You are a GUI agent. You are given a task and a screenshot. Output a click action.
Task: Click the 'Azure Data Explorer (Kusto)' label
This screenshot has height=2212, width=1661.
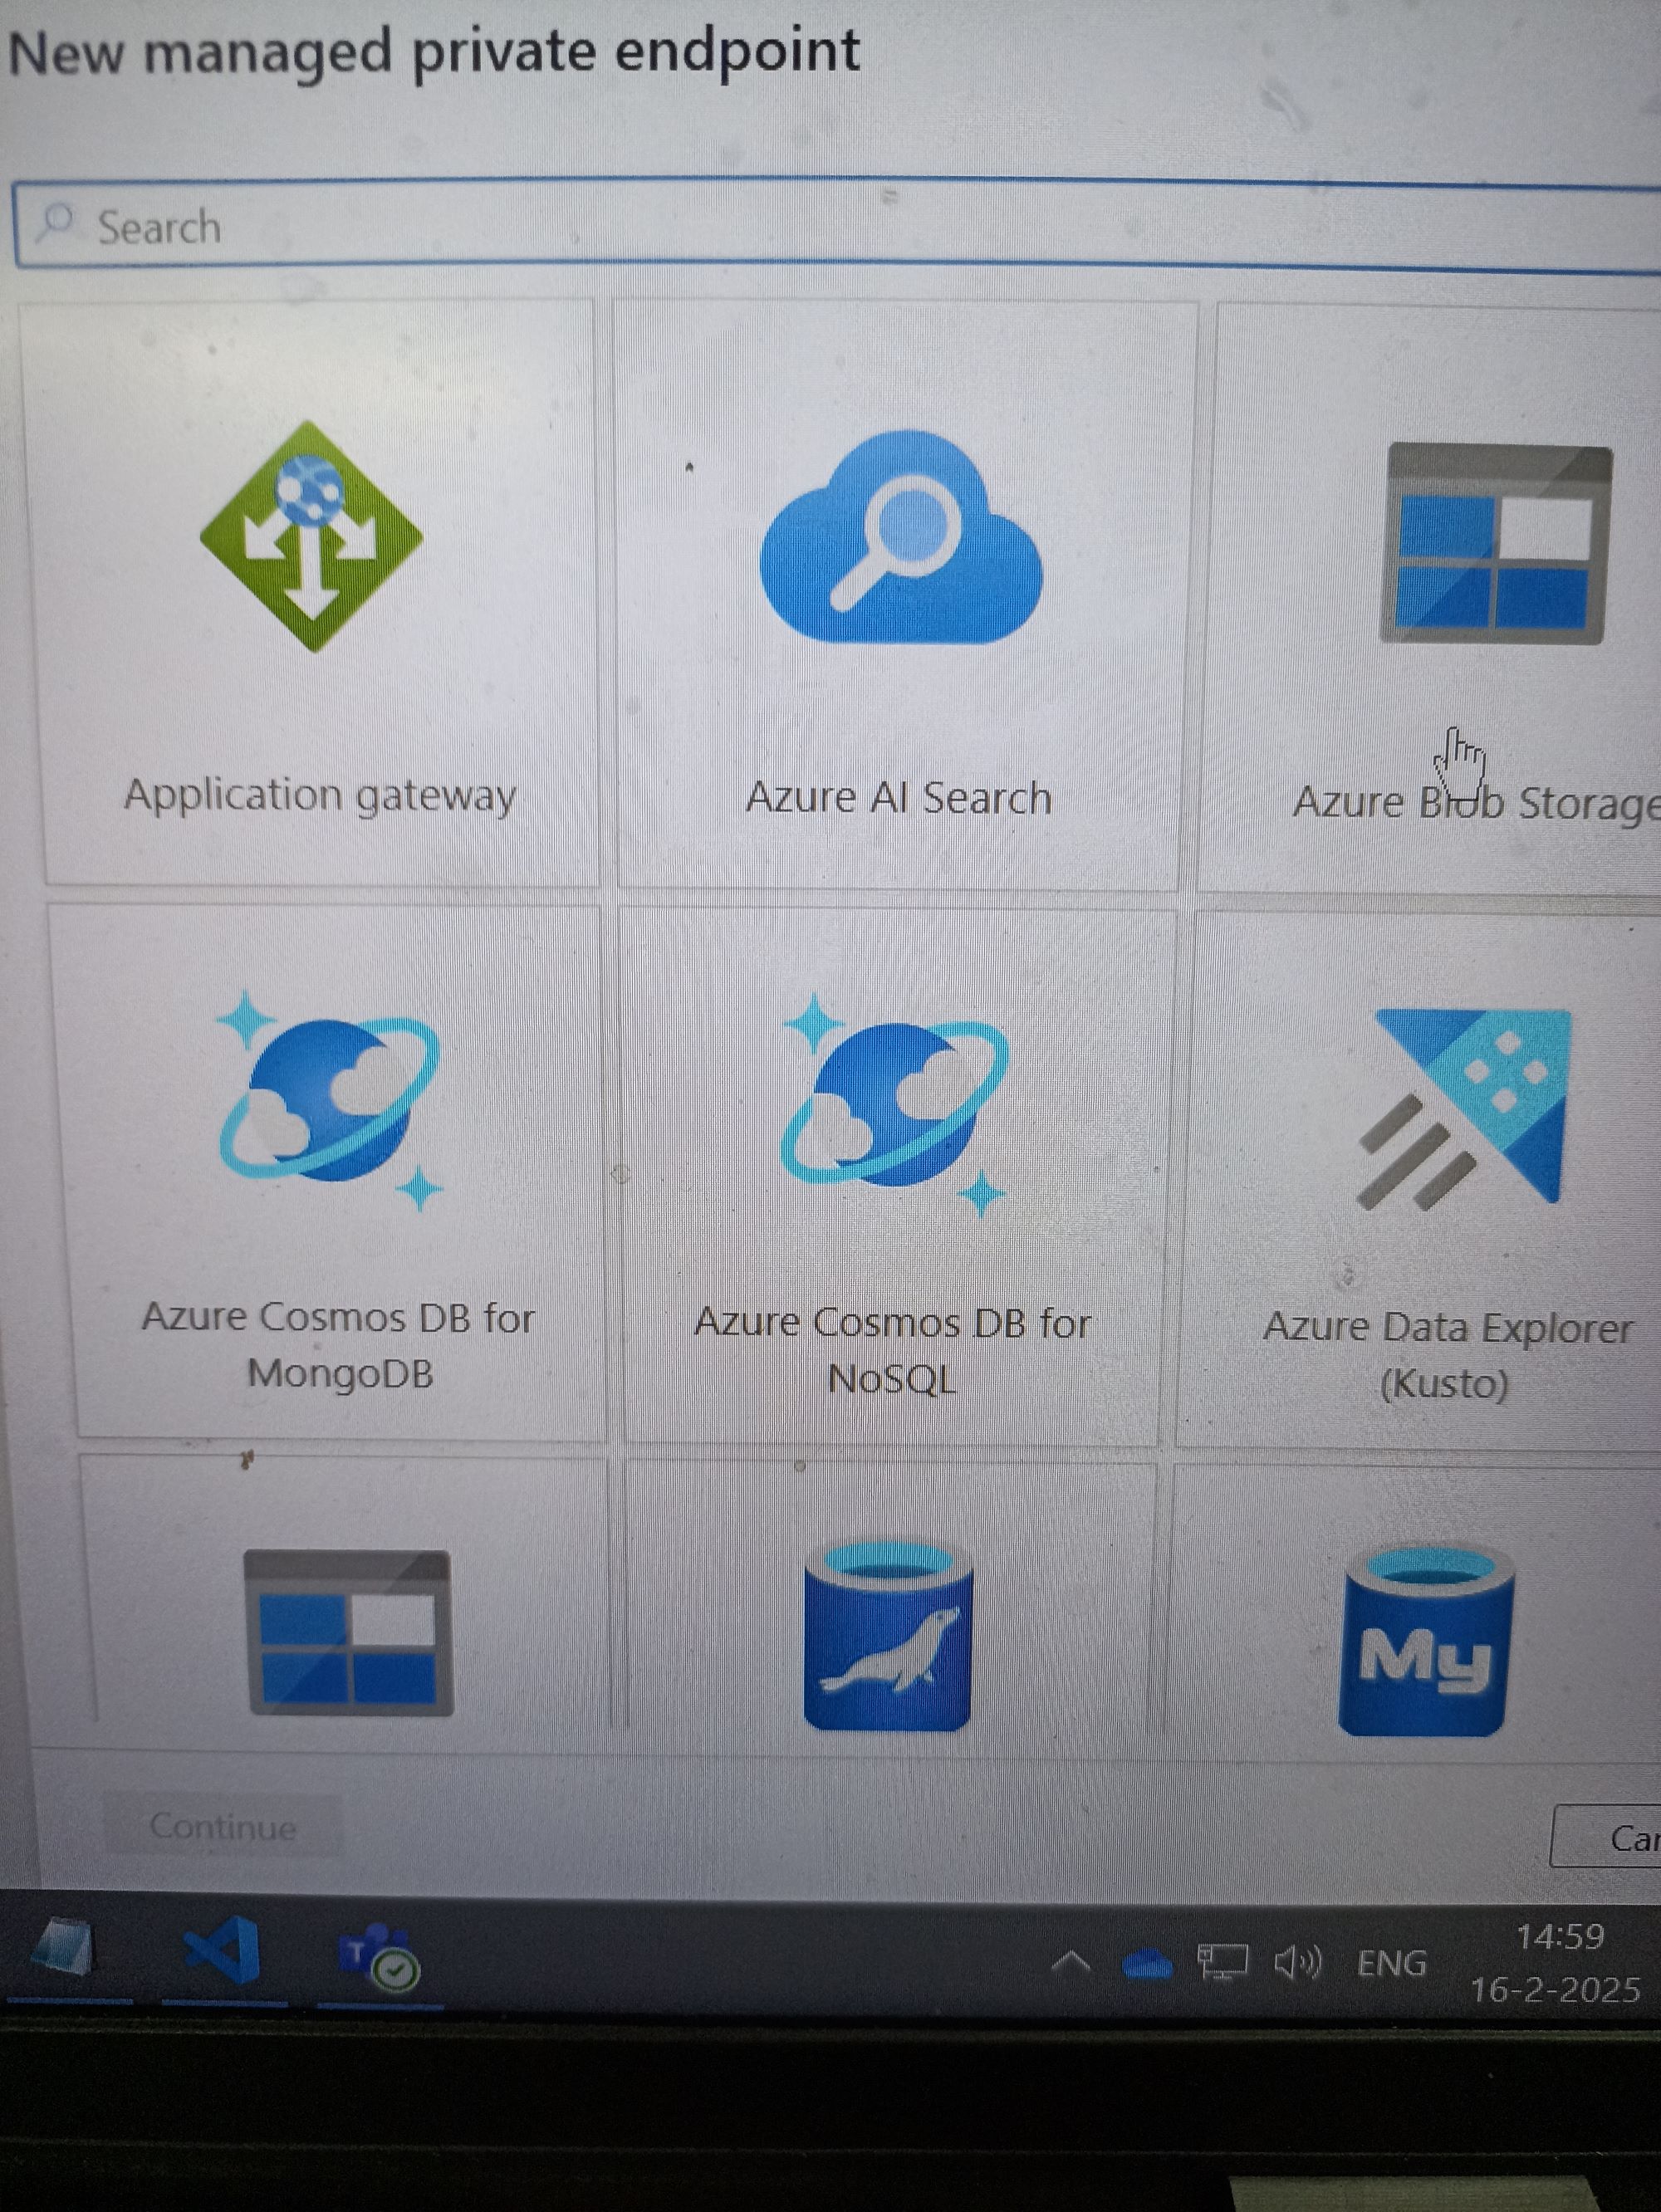(x=1447, y=1355)
